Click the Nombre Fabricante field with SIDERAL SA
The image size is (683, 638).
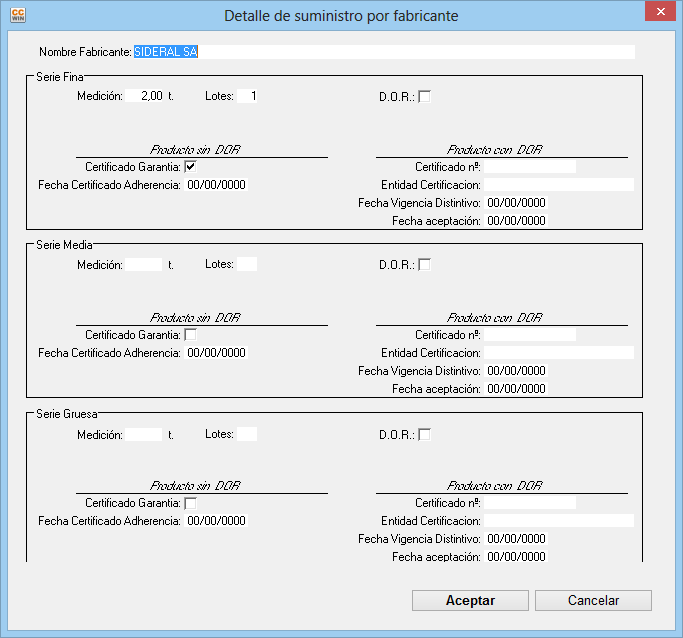tap(384, 52)
